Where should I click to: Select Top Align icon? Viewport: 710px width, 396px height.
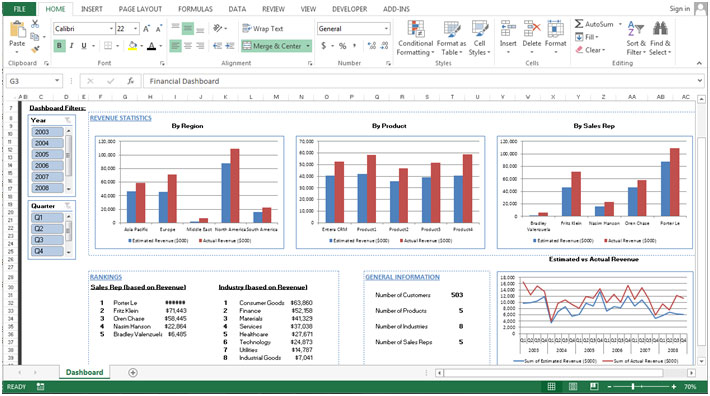pos(175,28)
